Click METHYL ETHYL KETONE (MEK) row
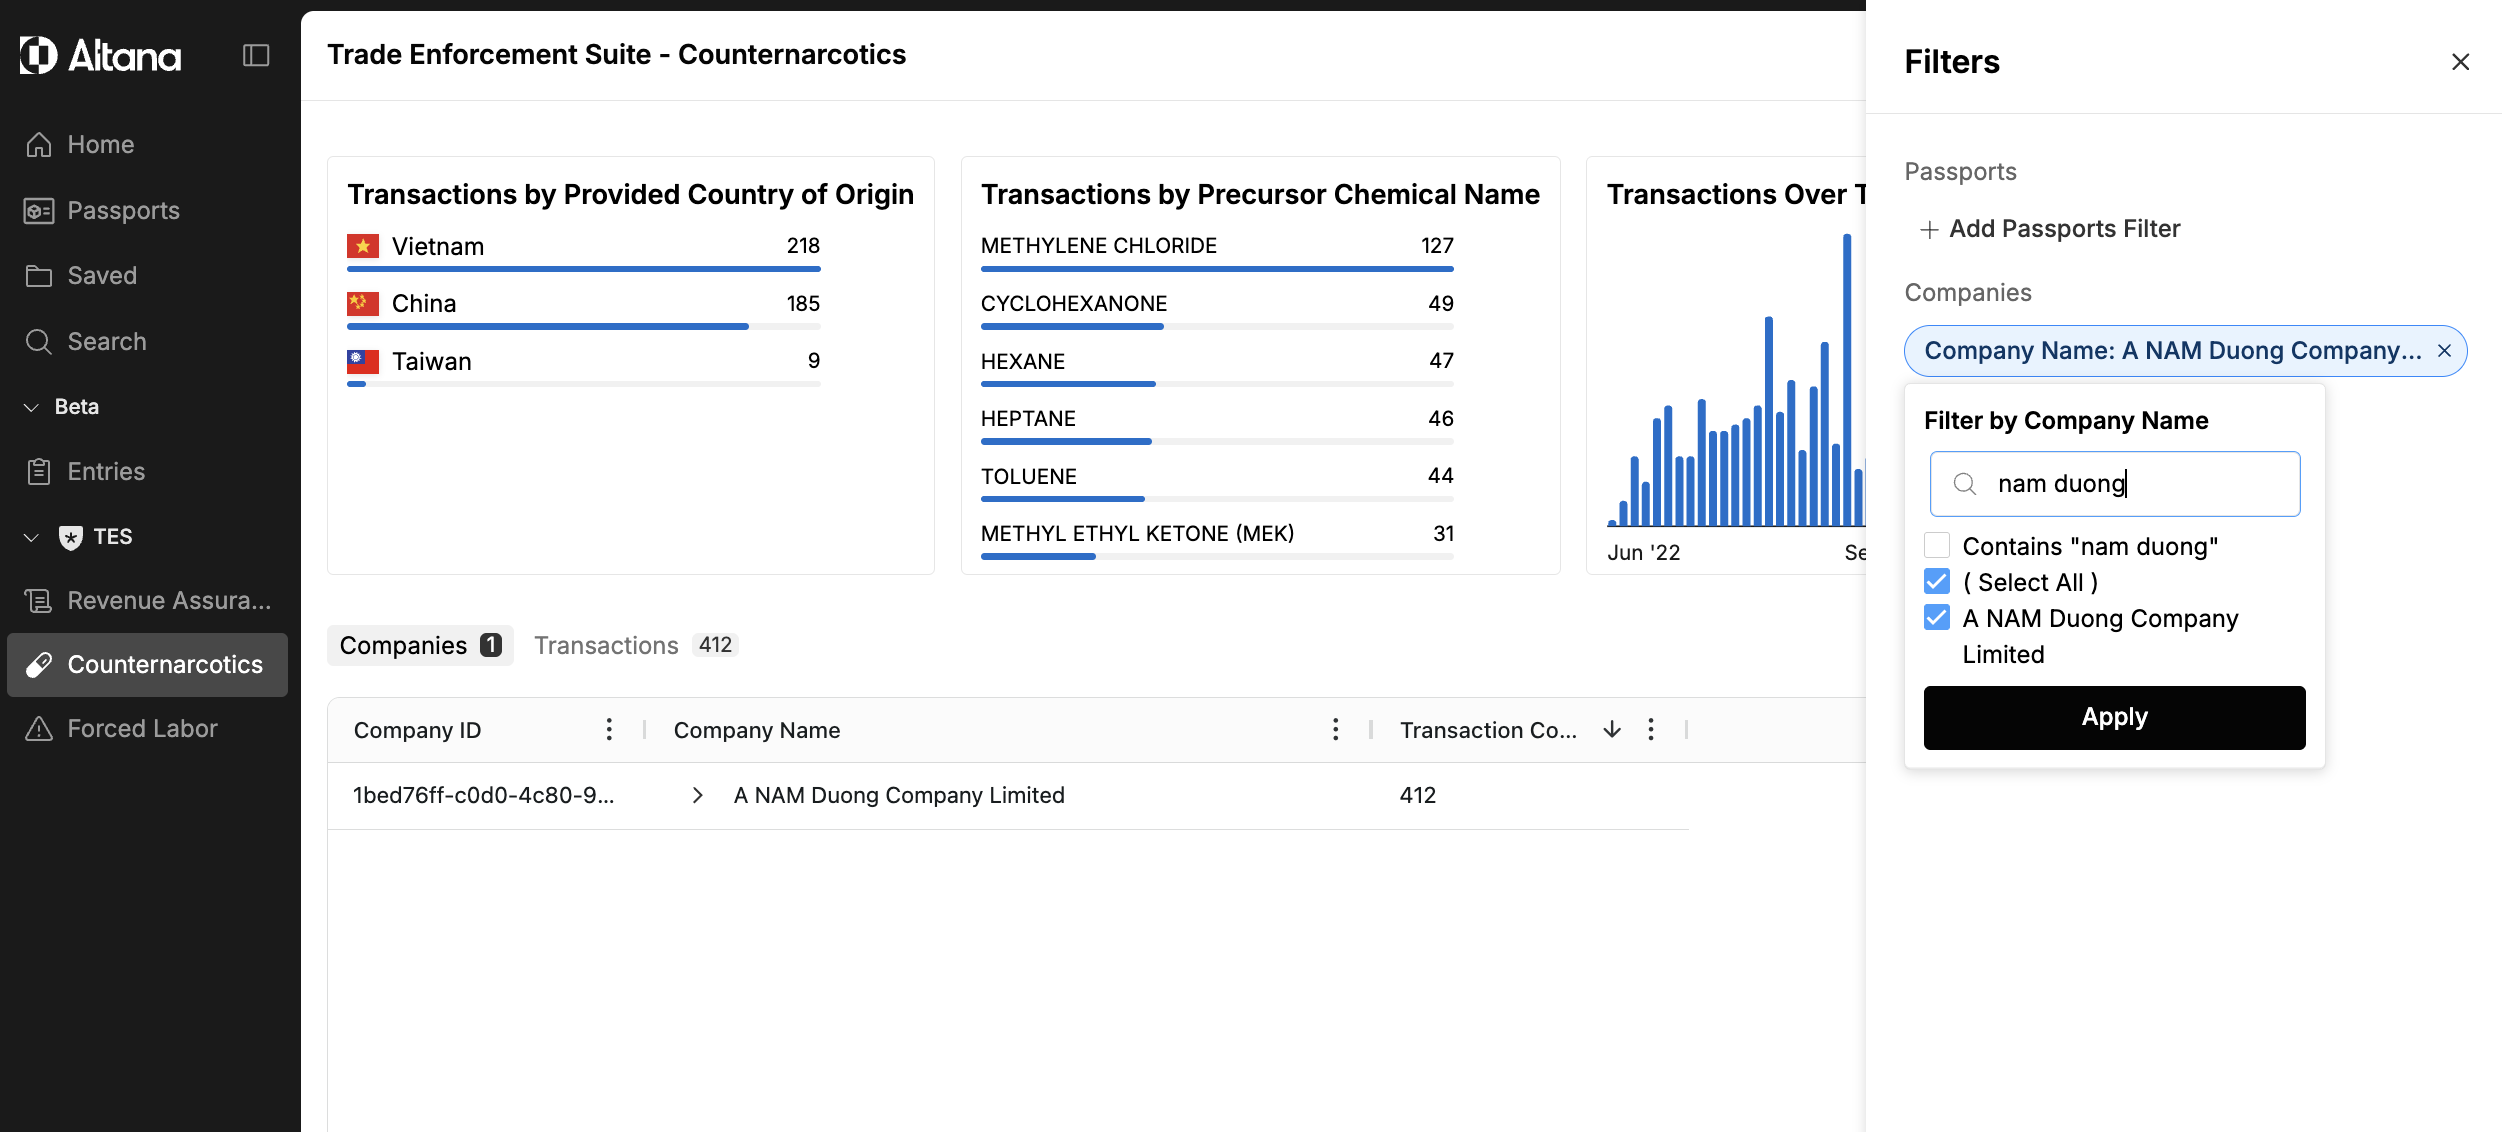Image resolution: width=2502 pixels, height=1132 pixels. (1217, 540)
